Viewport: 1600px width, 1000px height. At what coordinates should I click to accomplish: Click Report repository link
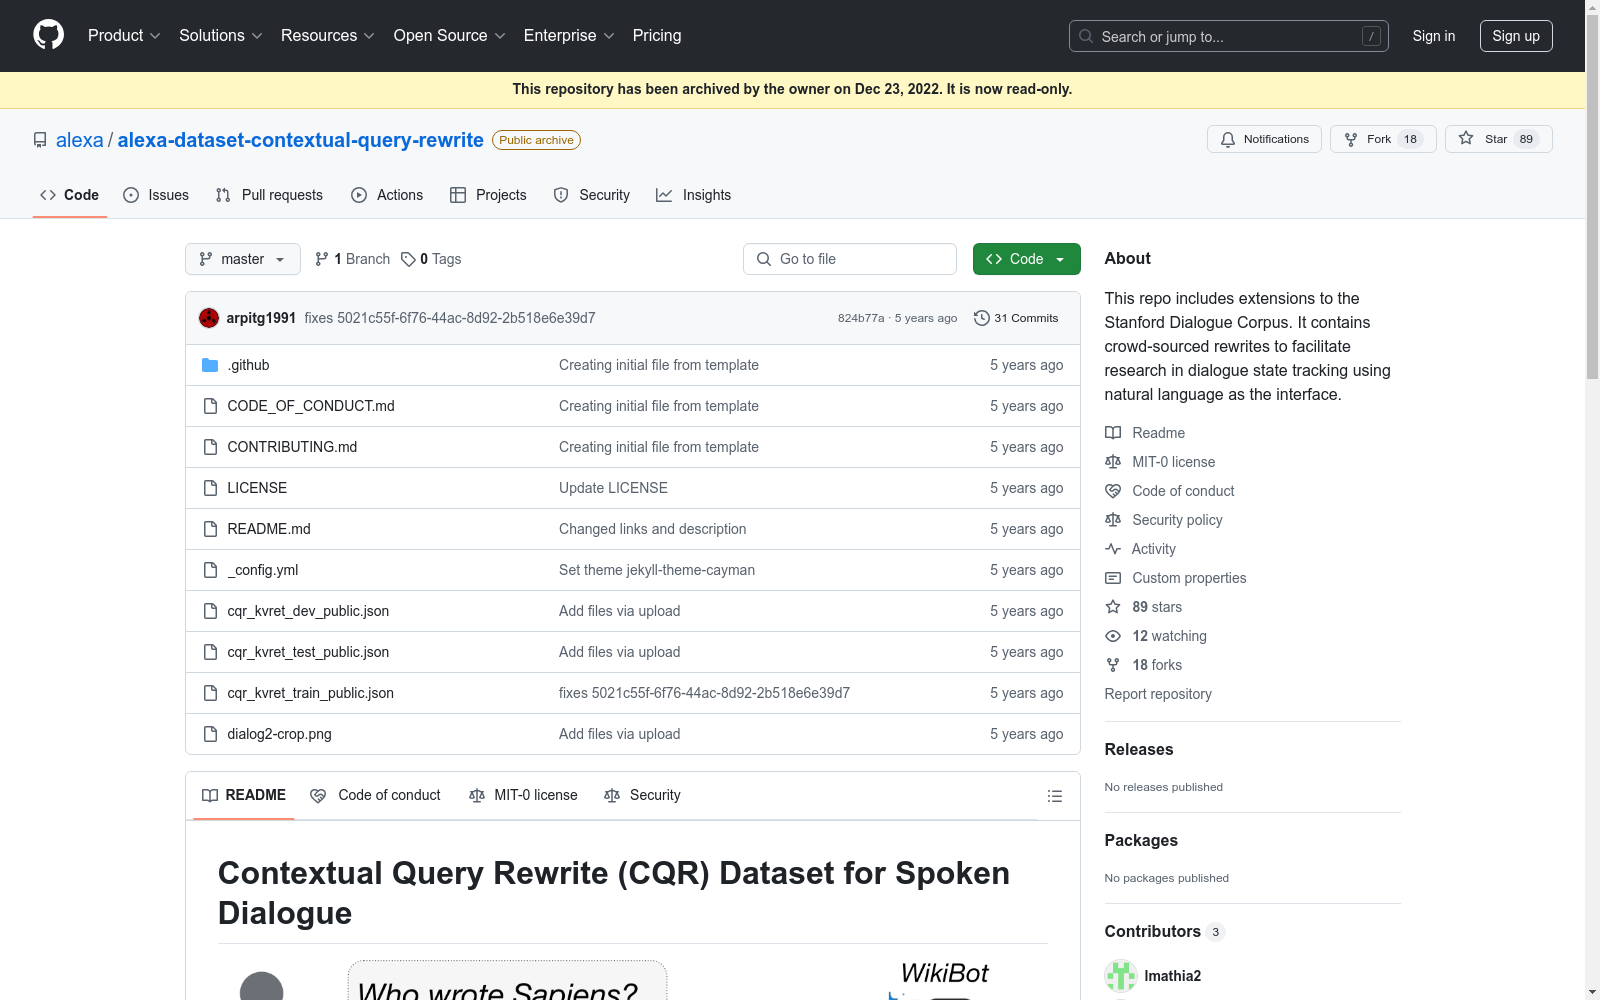click(1158, 694)
